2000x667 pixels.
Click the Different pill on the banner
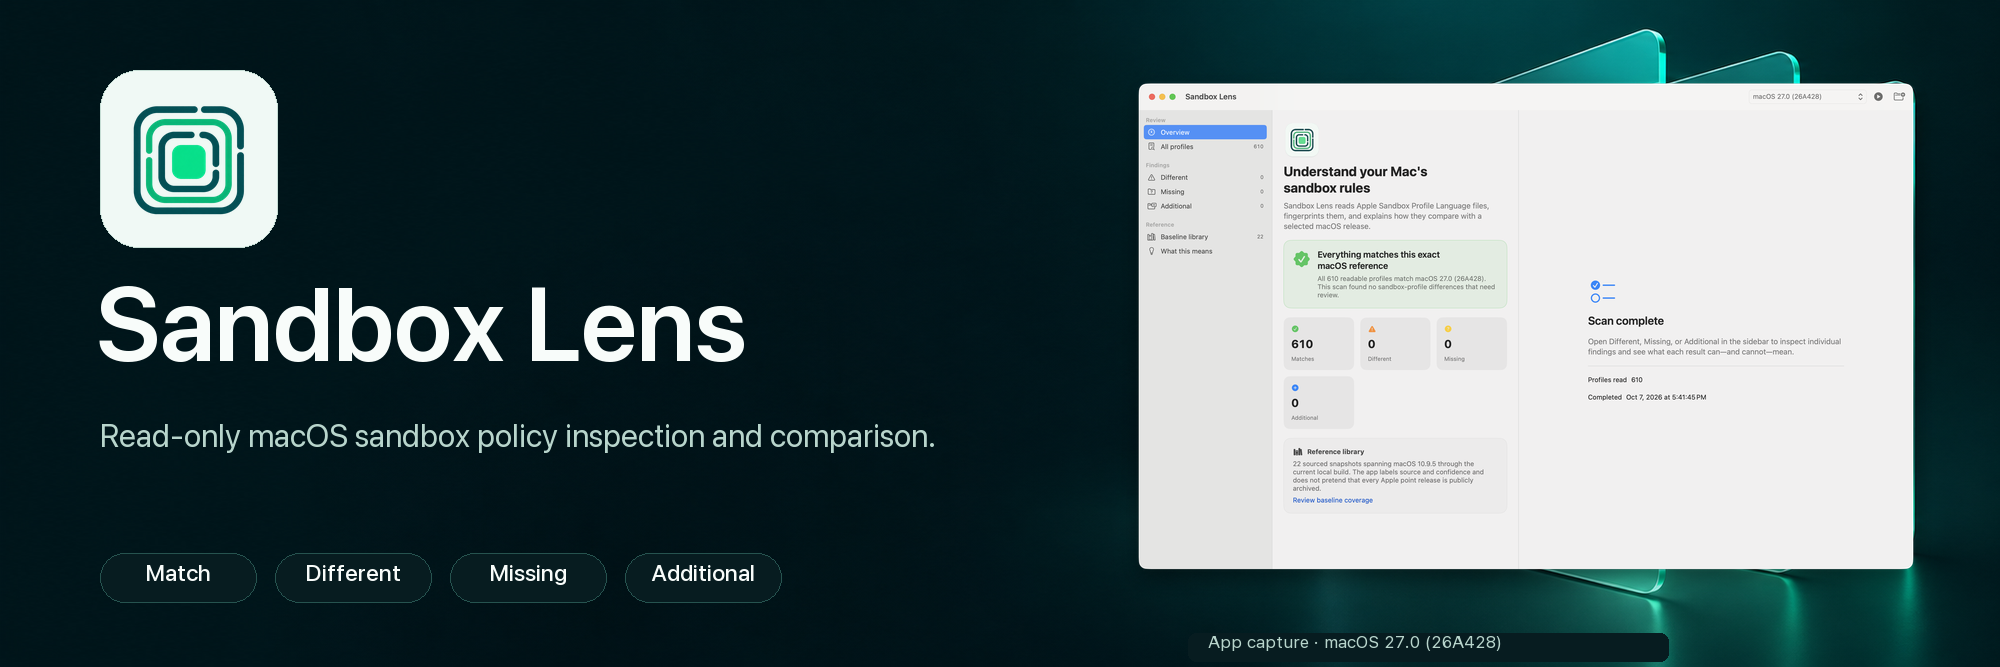(353, 577)
